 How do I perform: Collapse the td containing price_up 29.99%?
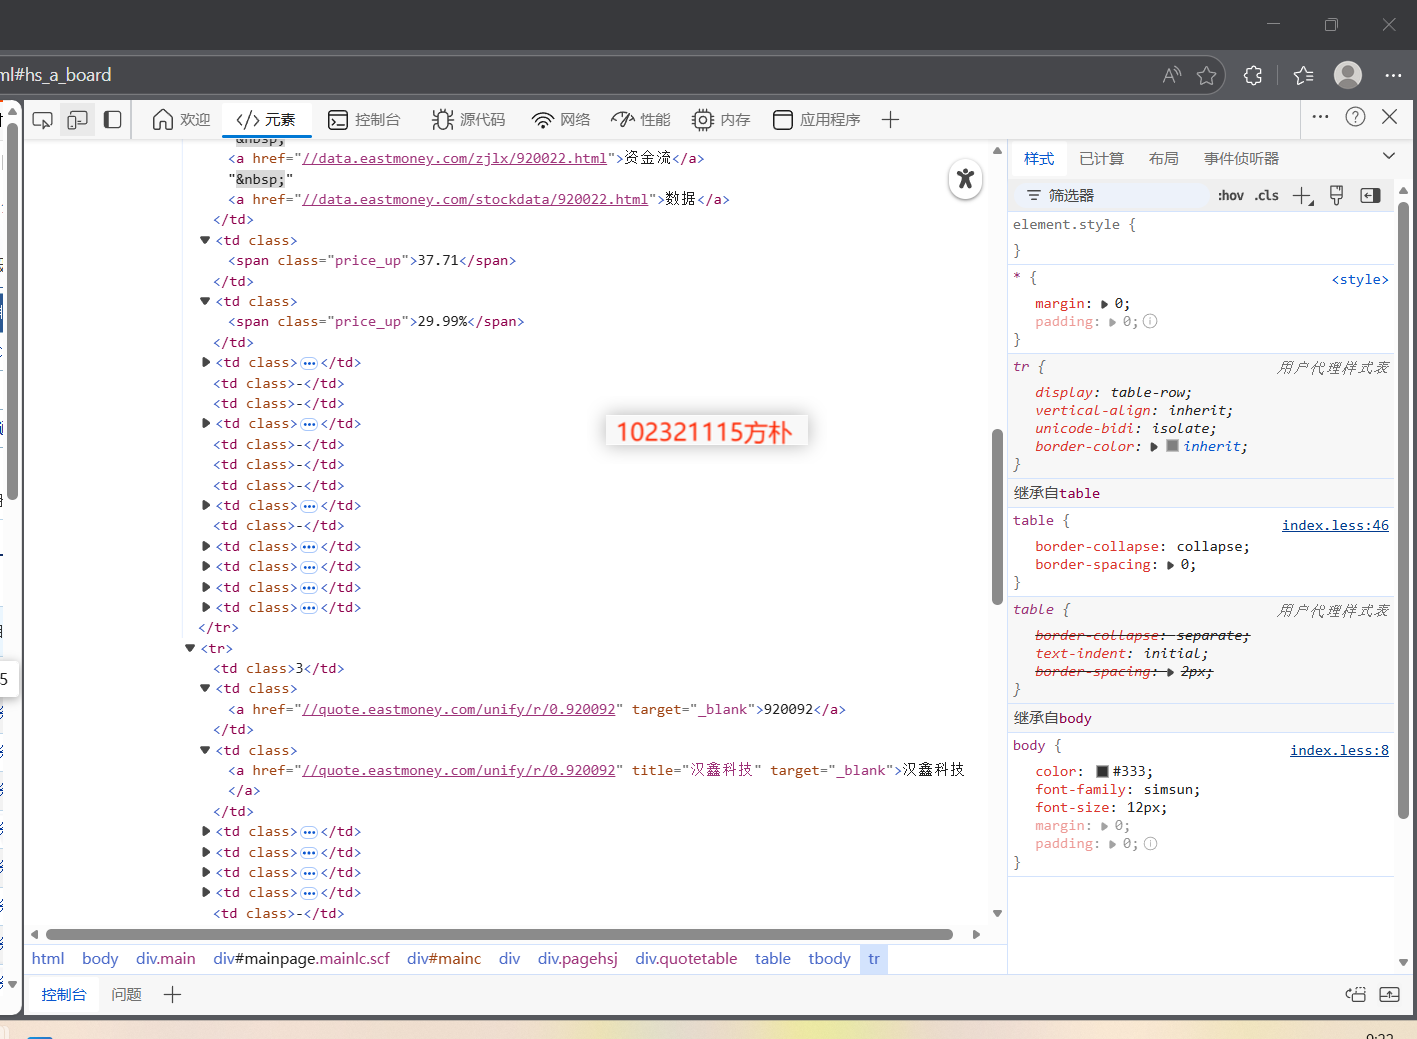click(205, 301)
